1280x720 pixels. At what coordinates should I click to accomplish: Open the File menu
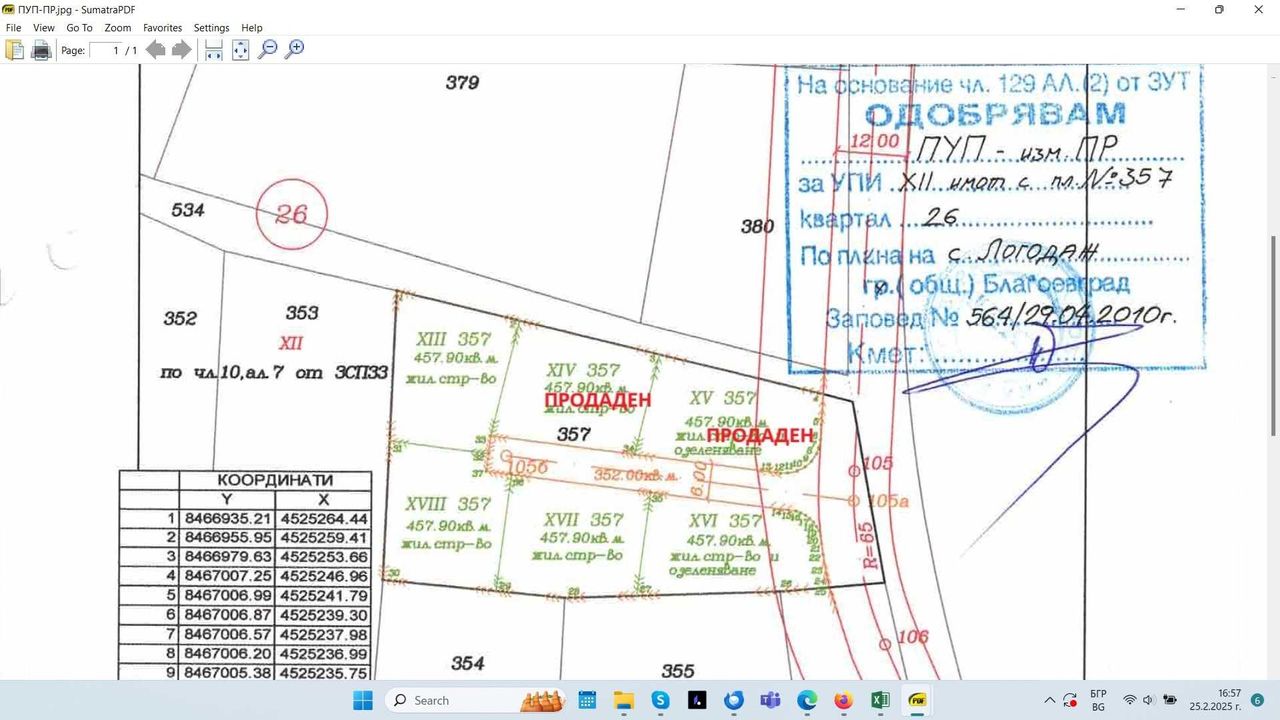tap(14, 28)
